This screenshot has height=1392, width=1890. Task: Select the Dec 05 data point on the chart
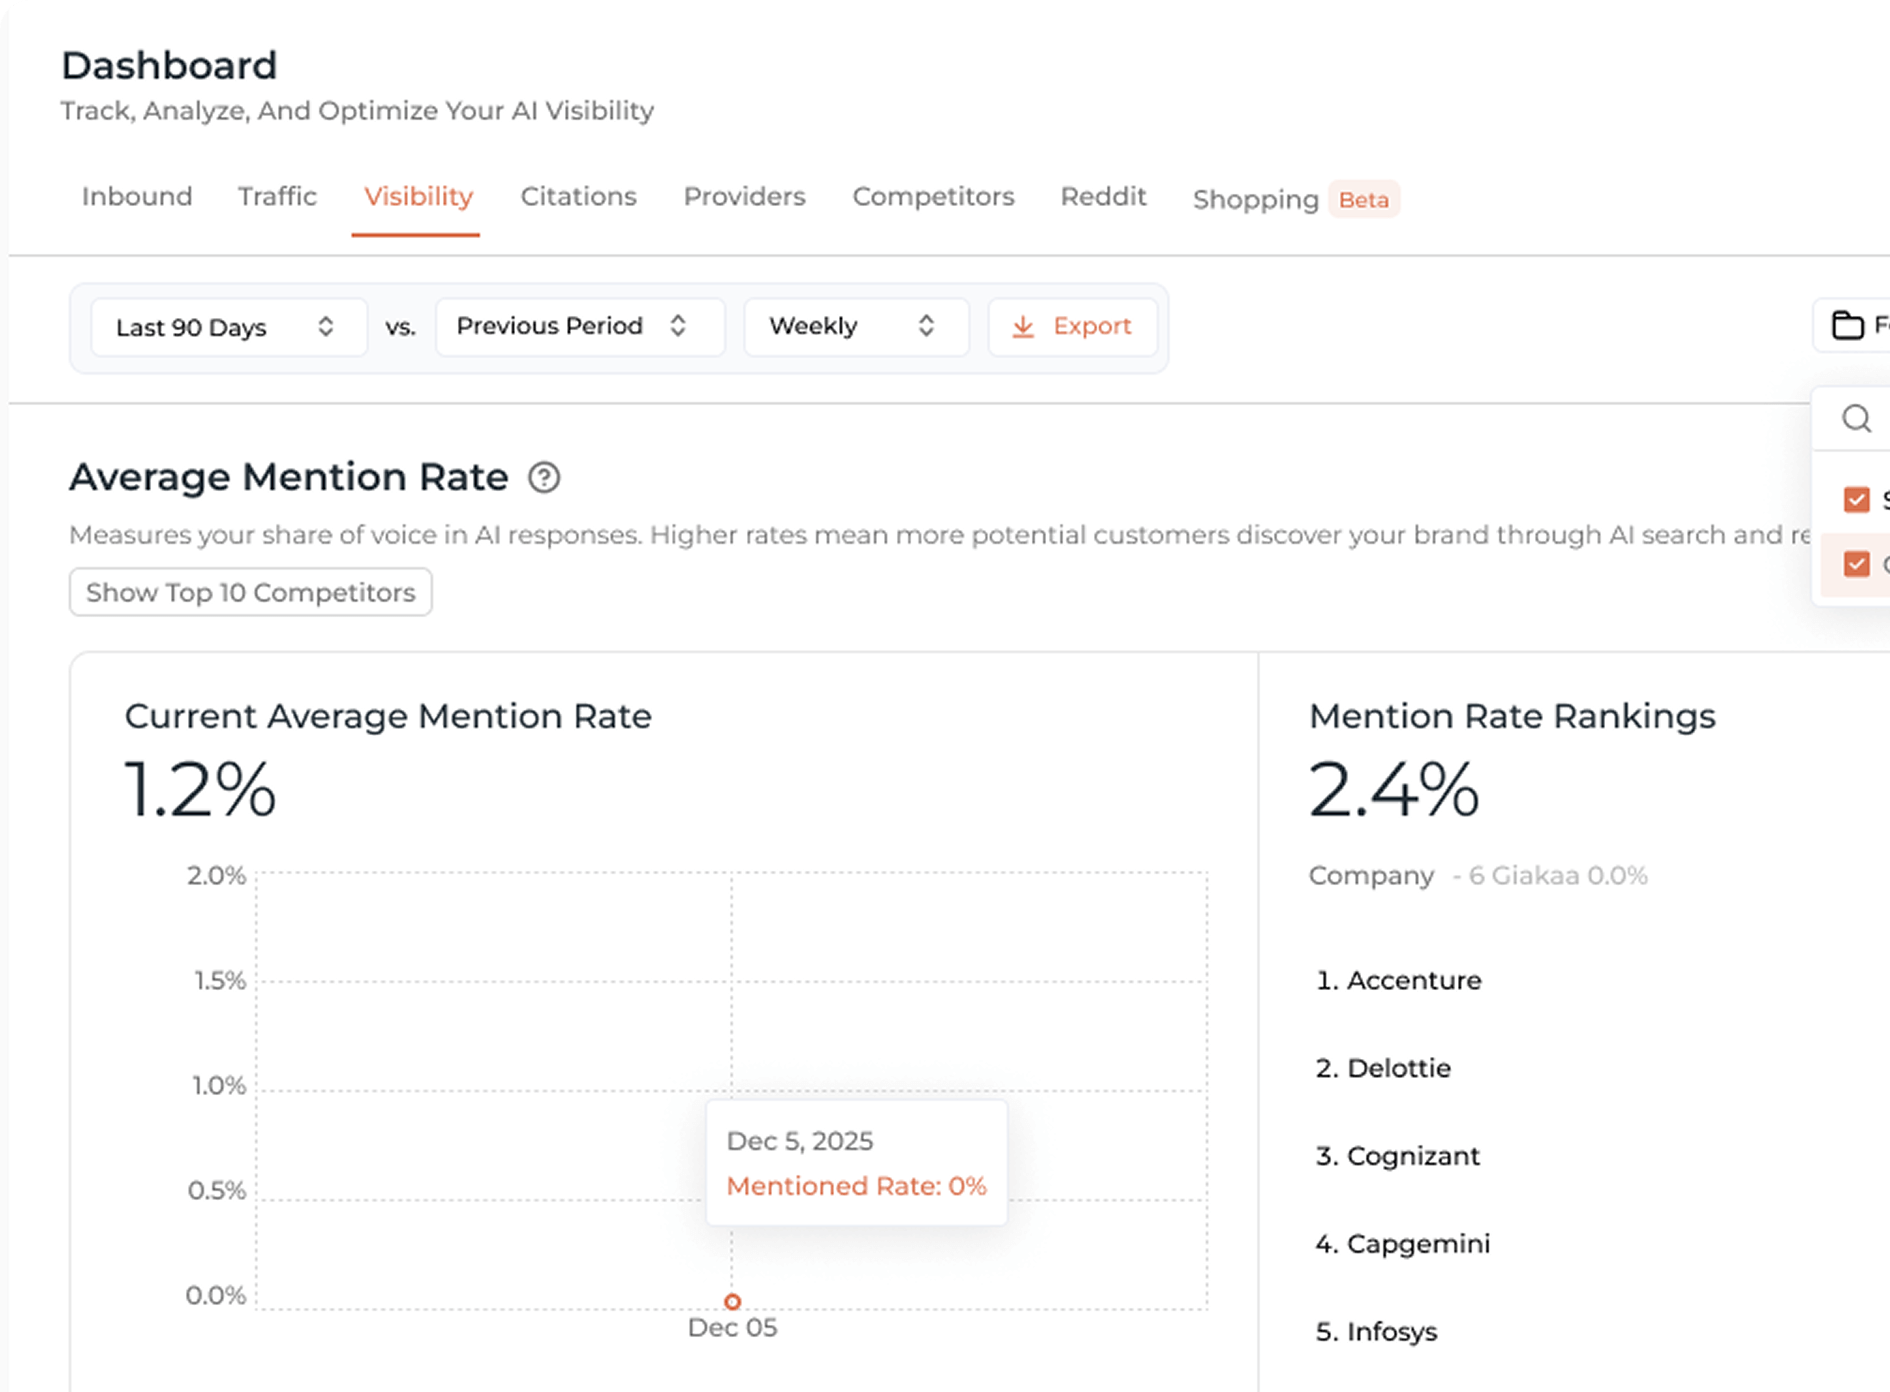click(732, 1301)
